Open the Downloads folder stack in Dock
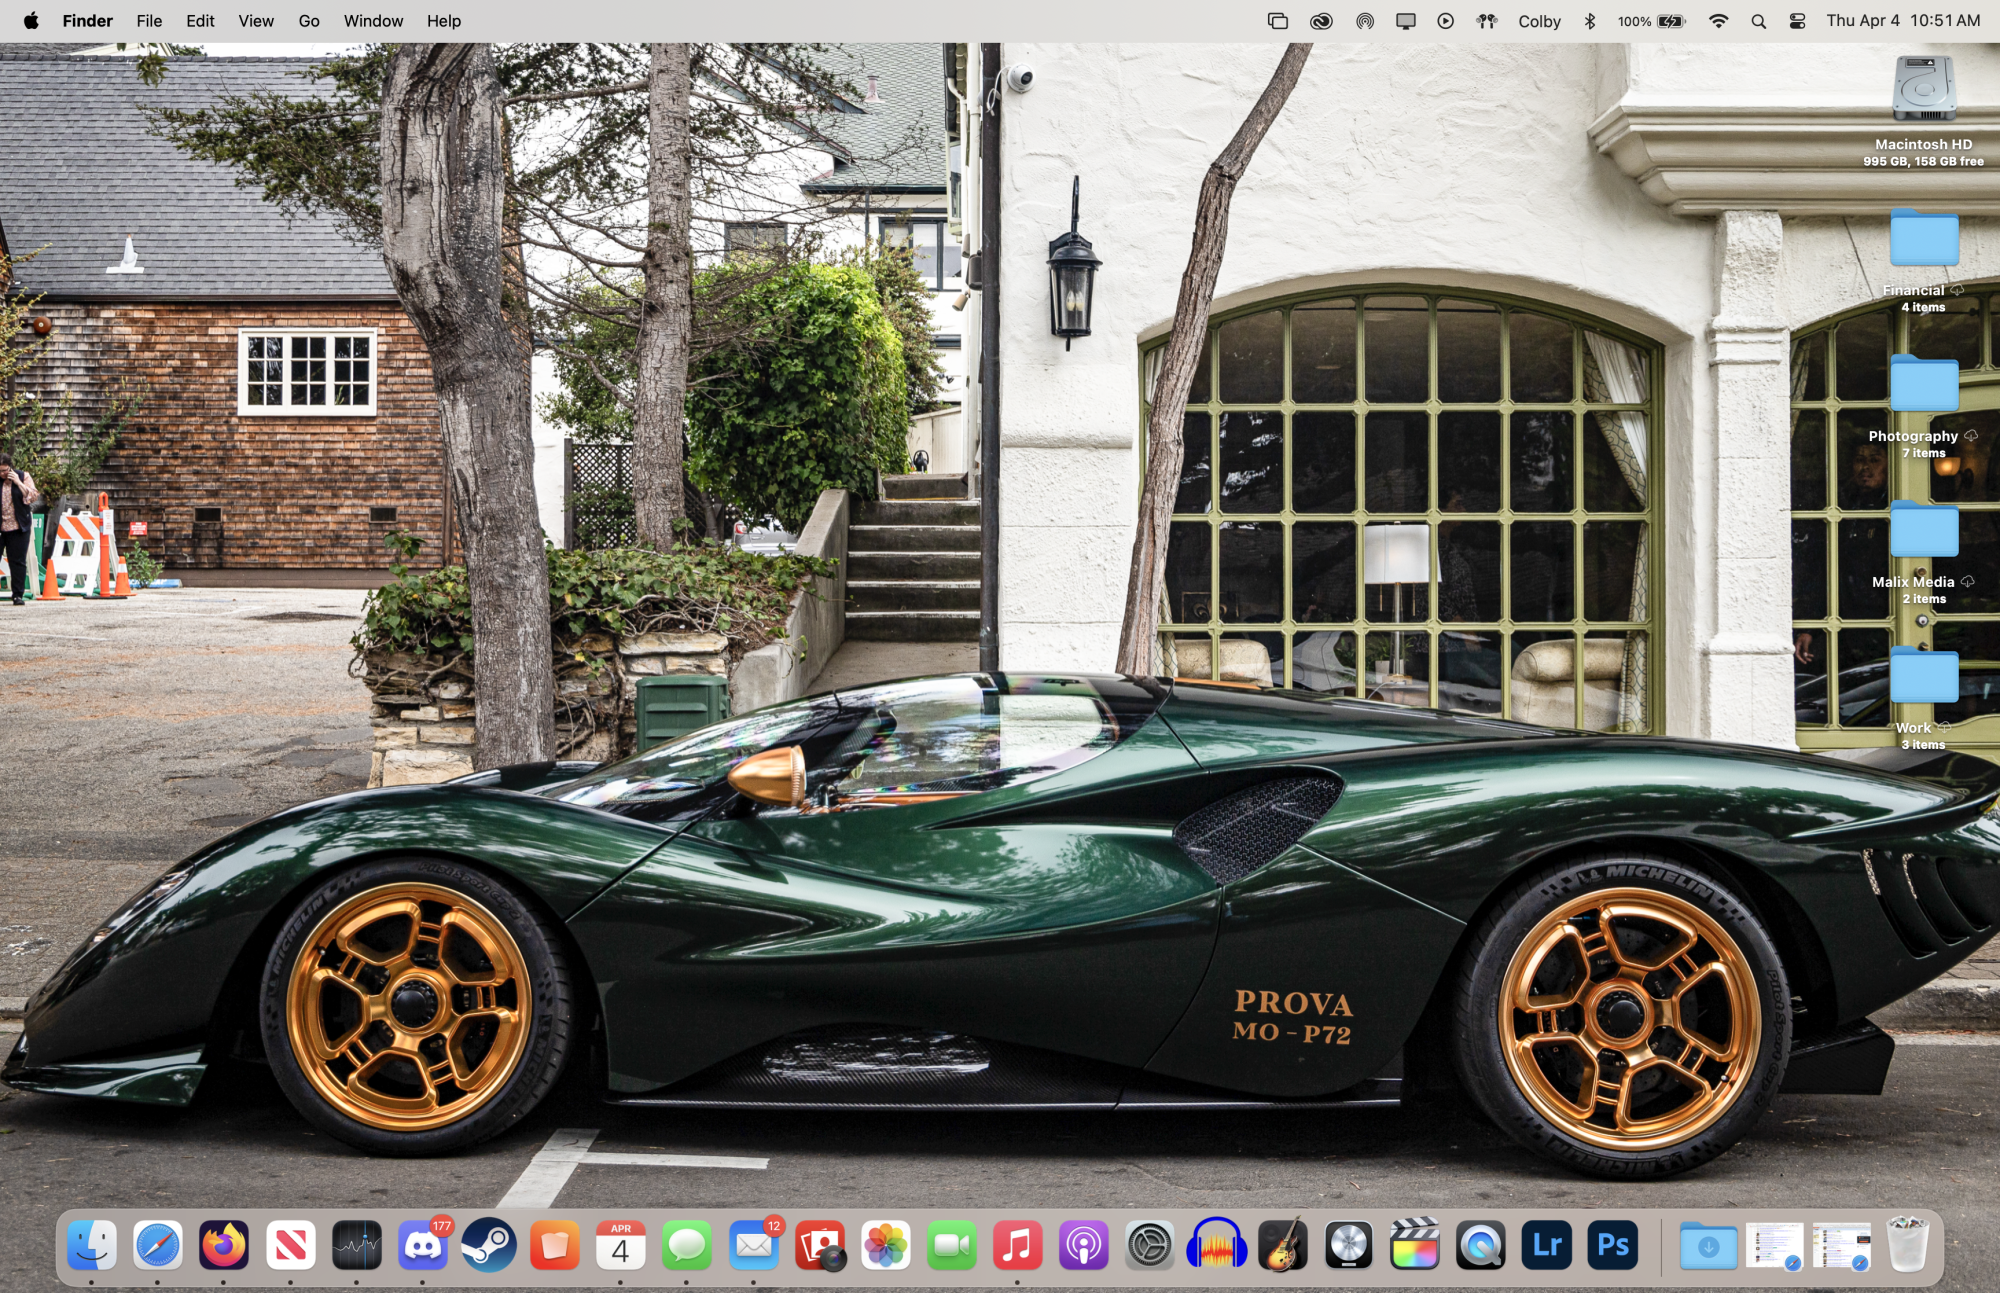 click(1709, 1245)
